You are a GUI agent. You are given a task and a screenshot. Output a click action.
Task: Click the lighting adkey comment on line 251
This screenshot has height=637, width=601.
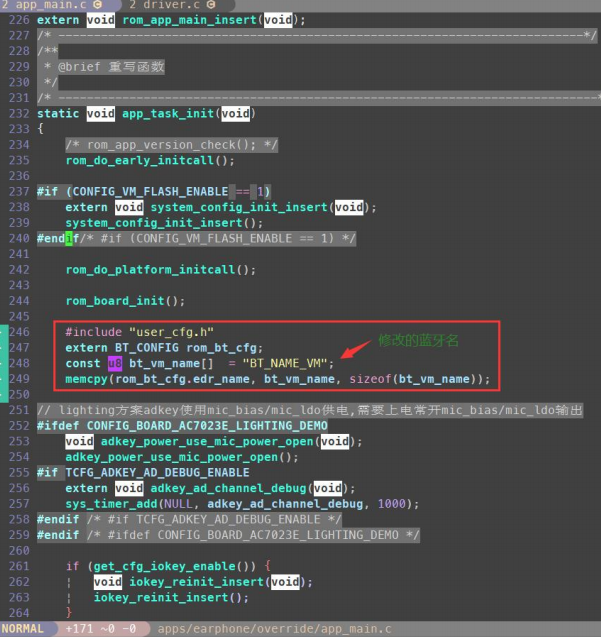tap(310, 410)
